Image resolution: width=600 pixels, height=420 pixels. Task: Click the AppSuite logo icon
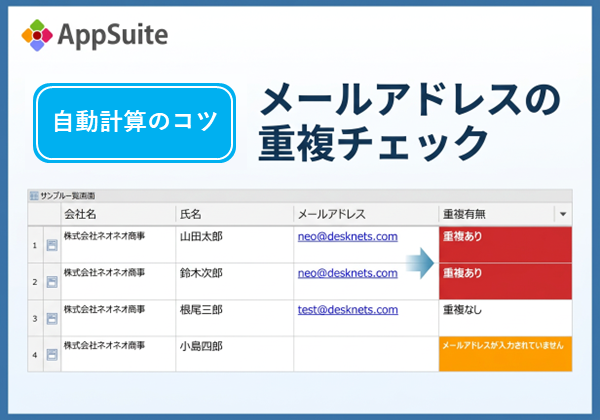click(37, 35)
